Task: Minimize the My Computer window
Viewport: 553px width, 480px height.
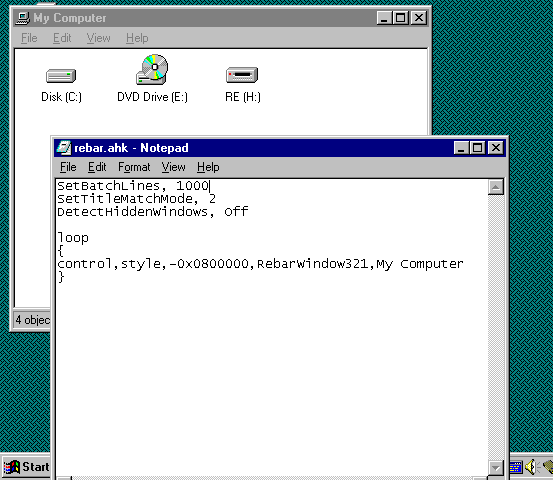Action: [x=384, y=18]
